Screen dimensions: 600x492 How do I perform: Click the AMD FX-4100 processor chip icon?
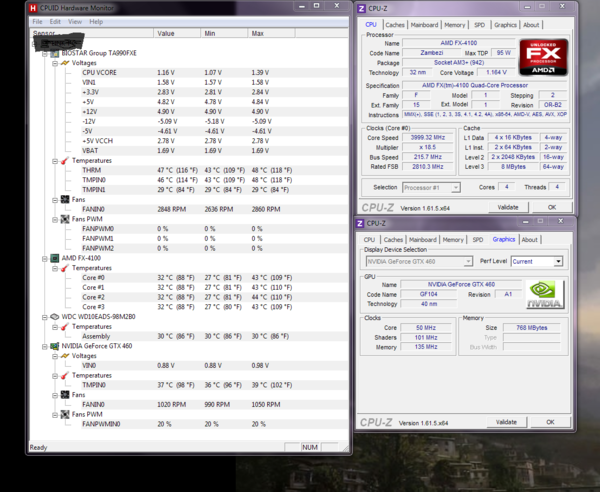[55, 258]
